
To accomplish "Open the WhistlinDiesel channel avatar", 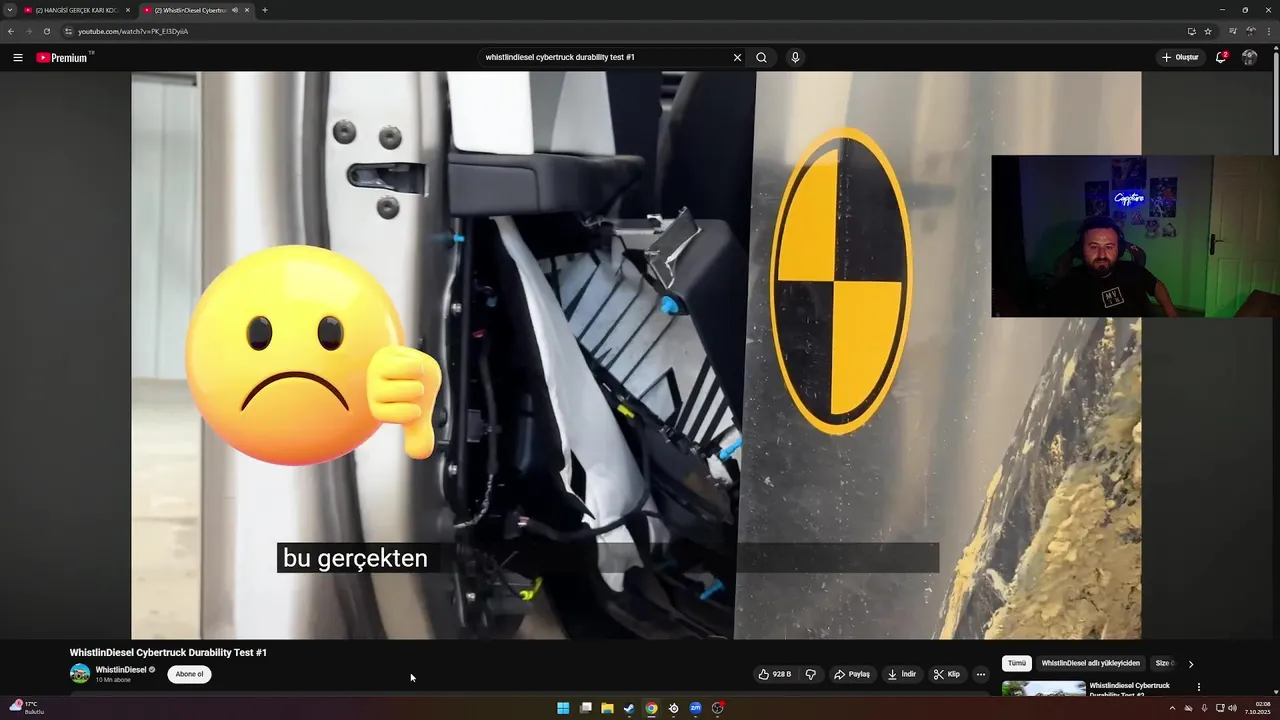I will tap(80, 674).
